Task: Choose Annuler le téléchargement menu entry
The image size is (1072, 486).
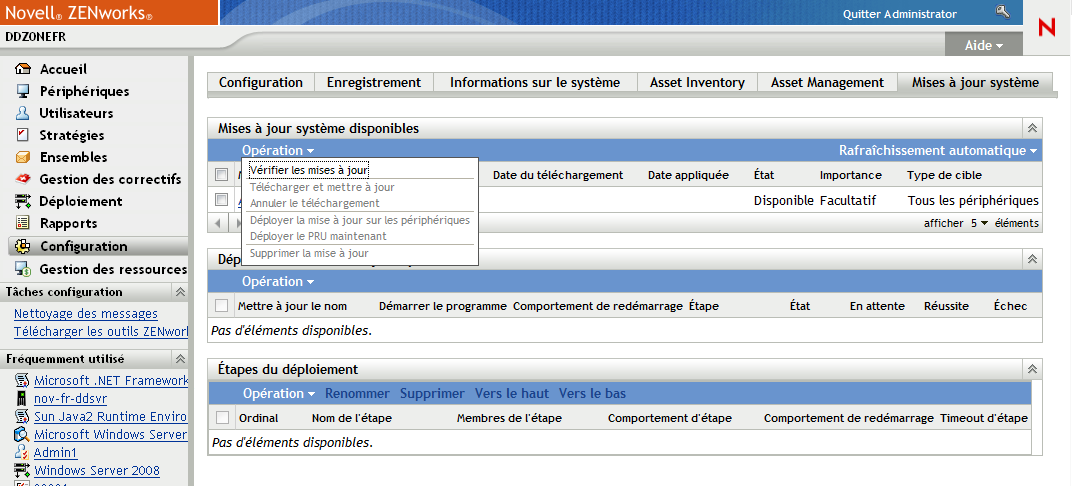Action: click(x=314, y=204)
